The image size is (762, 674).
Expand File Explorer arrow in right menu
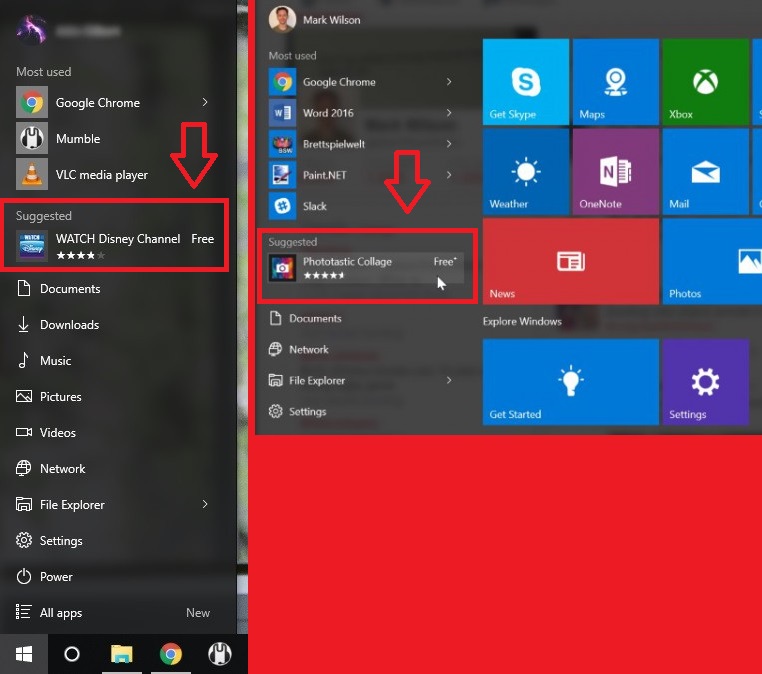[449, 380]
